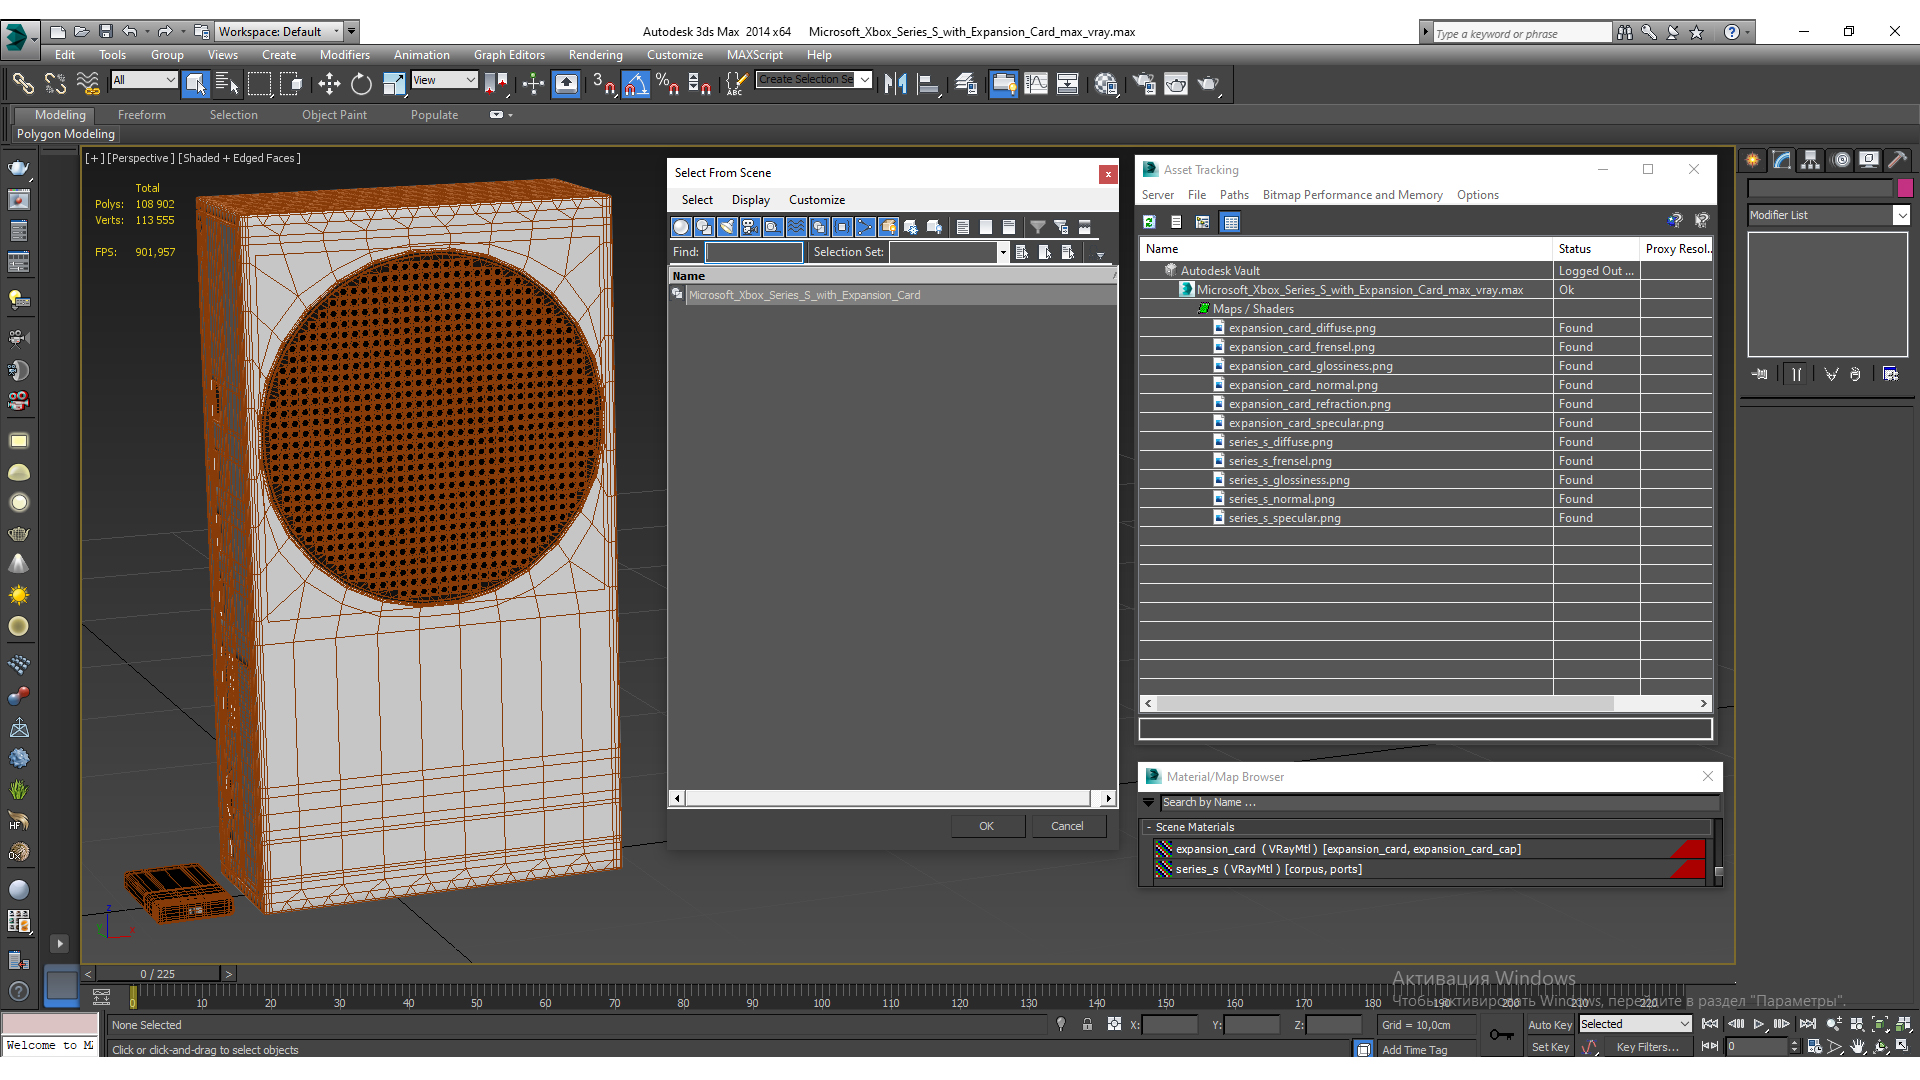The image size is (1920, 1080).
Task: Click the Find field in Select From Scene
Action: point(754,252)
